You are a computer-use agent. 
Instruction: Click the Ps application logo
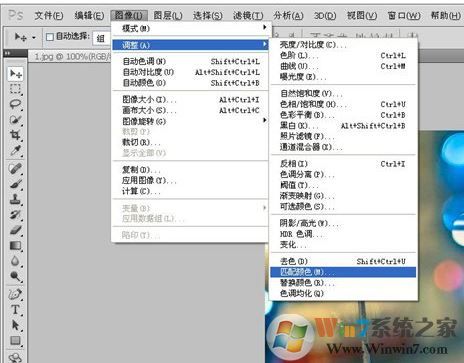(16, 15)
